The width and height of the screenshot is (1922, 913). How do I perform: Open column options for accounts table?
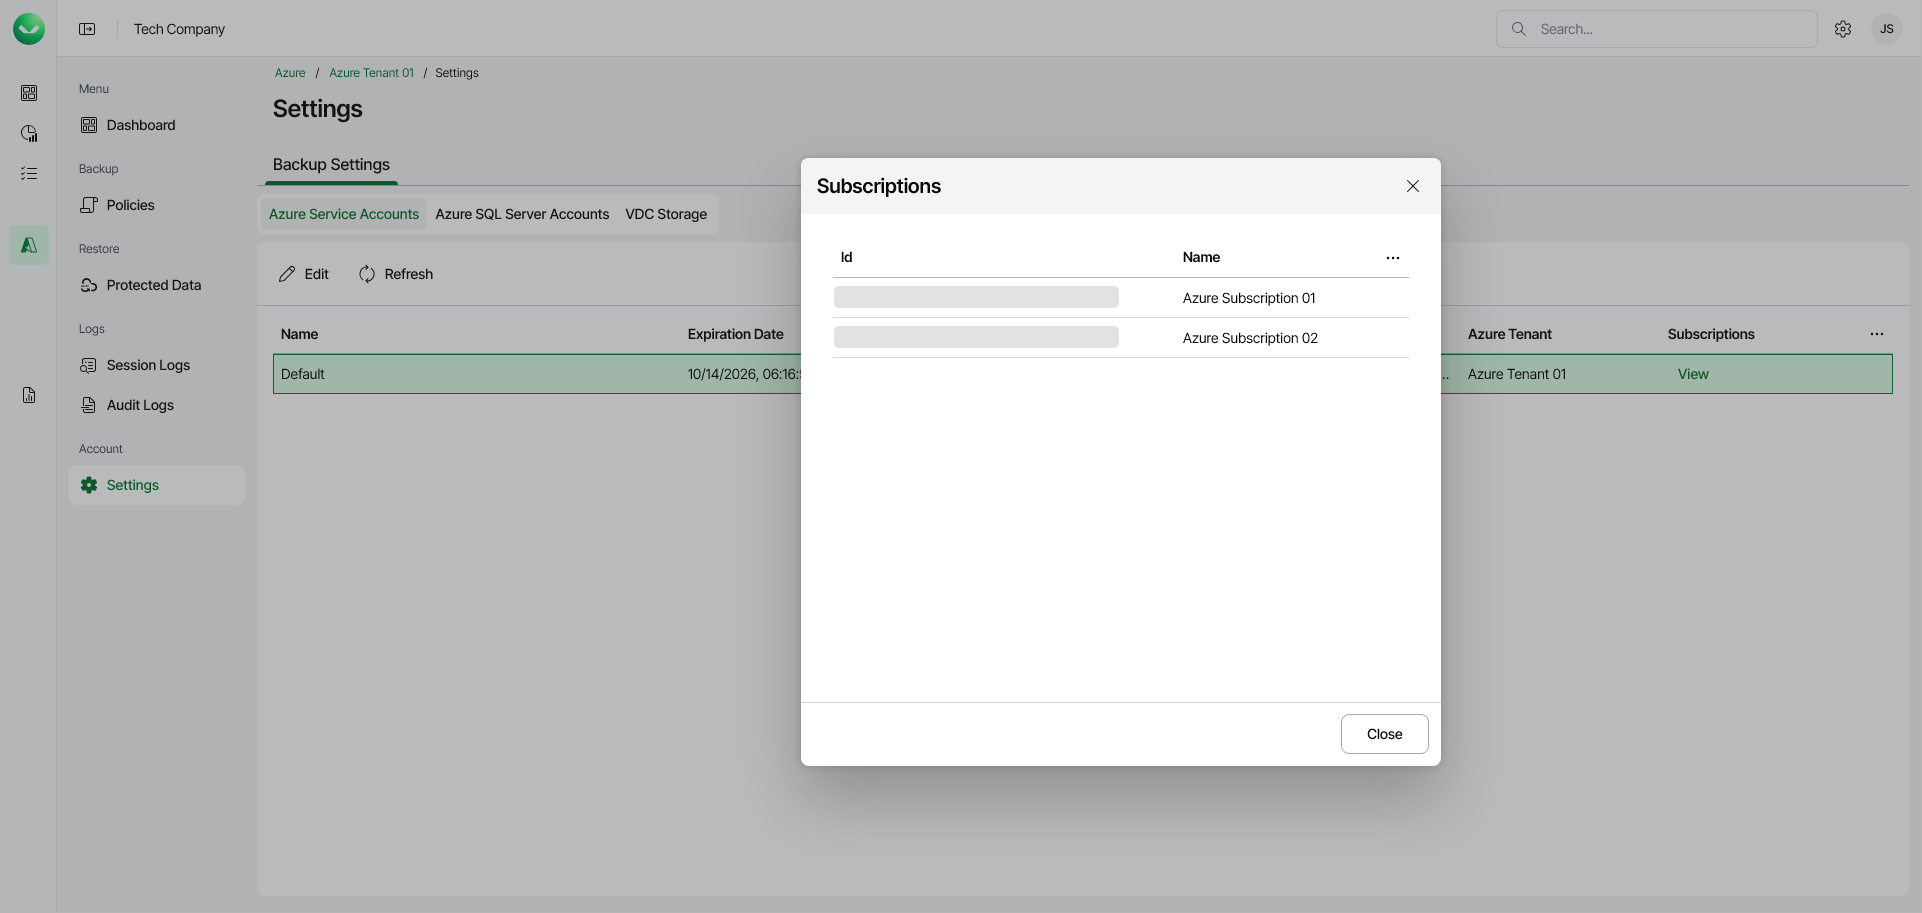[1877, 334]
